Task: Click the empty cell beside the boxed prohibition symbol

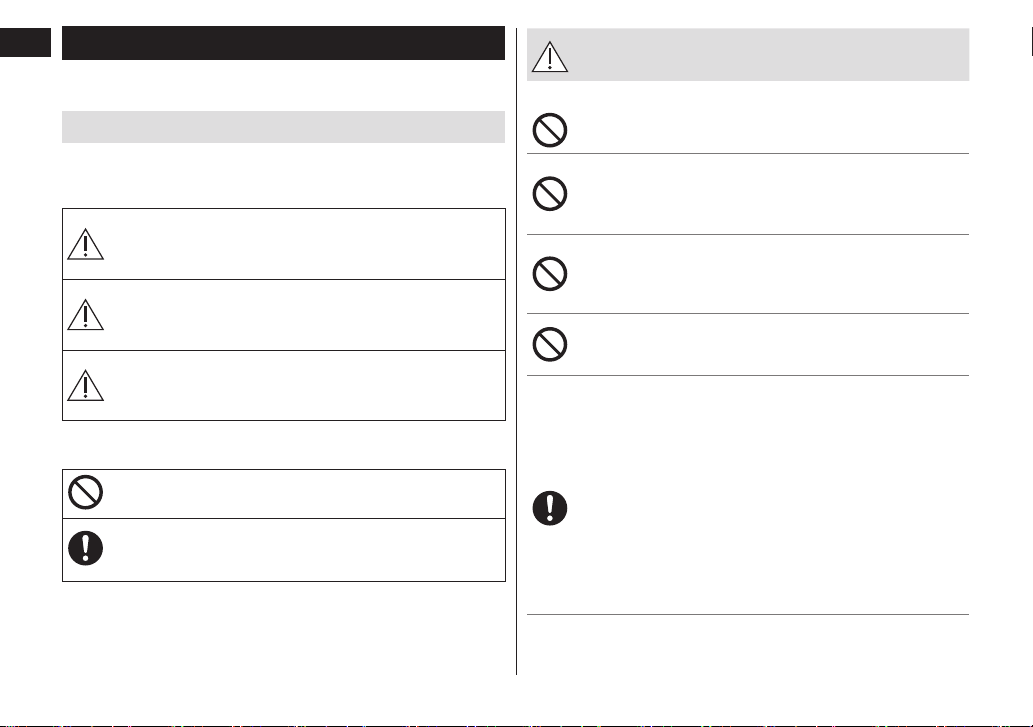Action: (305, 494)
